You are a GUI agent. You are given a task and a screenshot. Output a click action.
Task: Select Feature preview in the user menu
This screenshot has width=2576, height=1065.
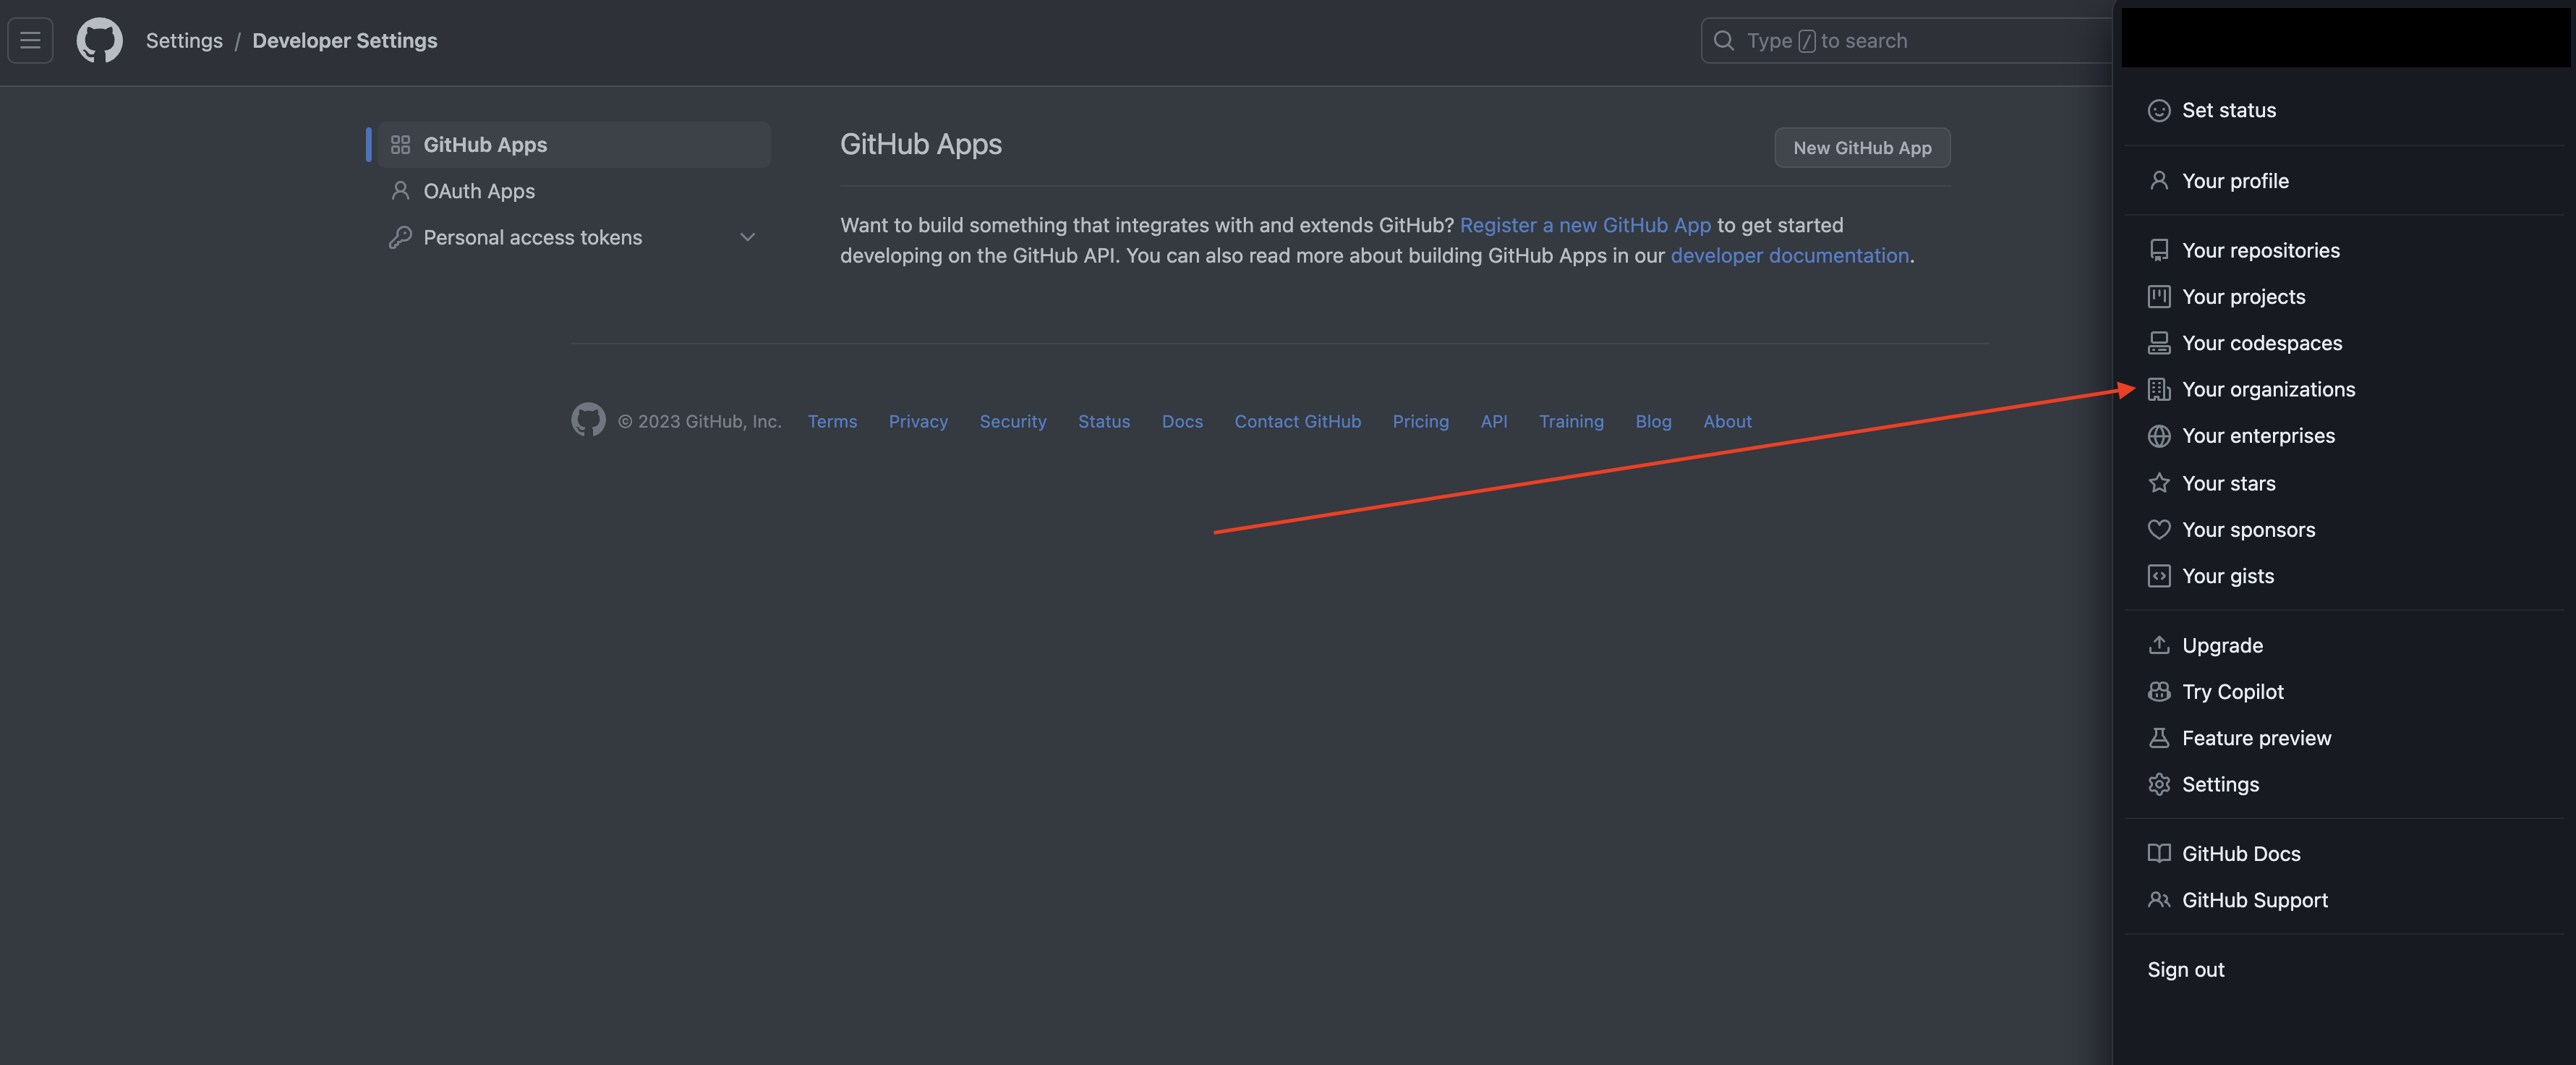[x=2256, y=738]
